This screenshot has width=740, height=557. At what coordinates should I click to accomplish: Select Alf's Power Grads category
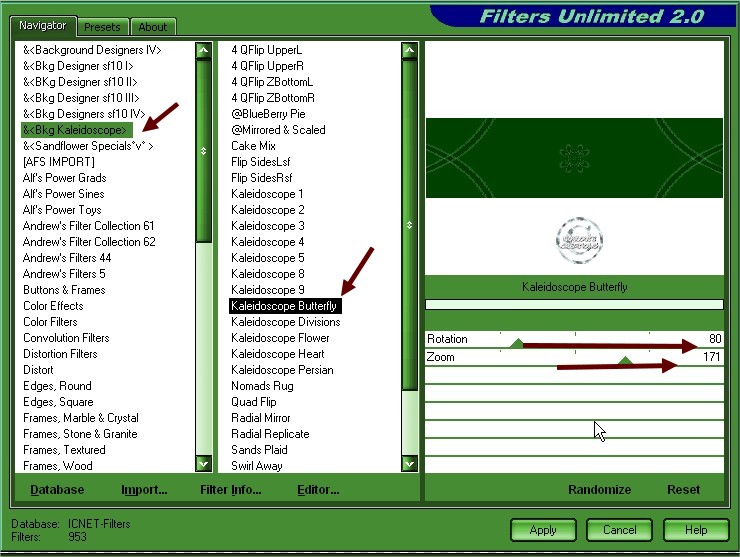[65, 178]
